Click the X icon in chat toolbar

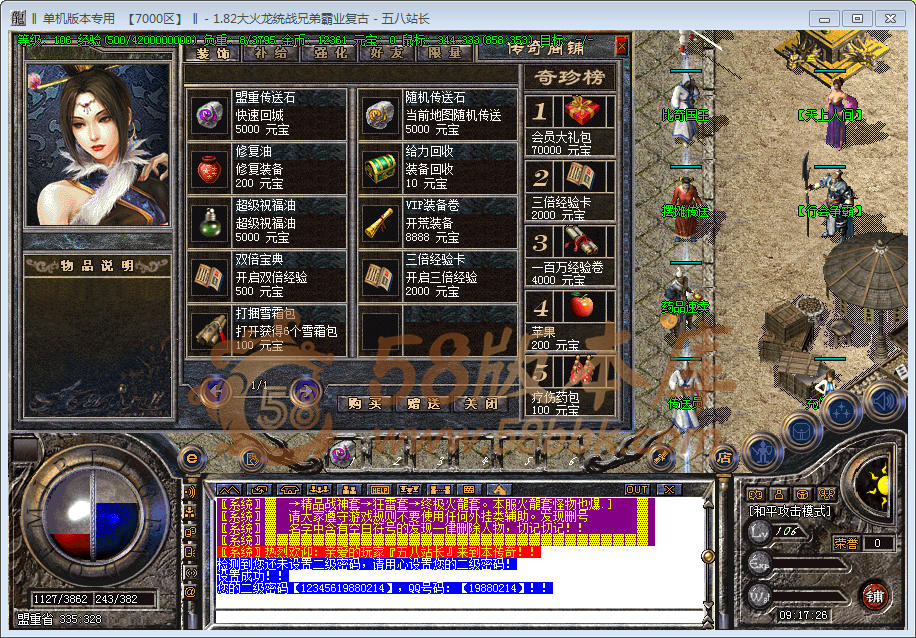point(669,490)
